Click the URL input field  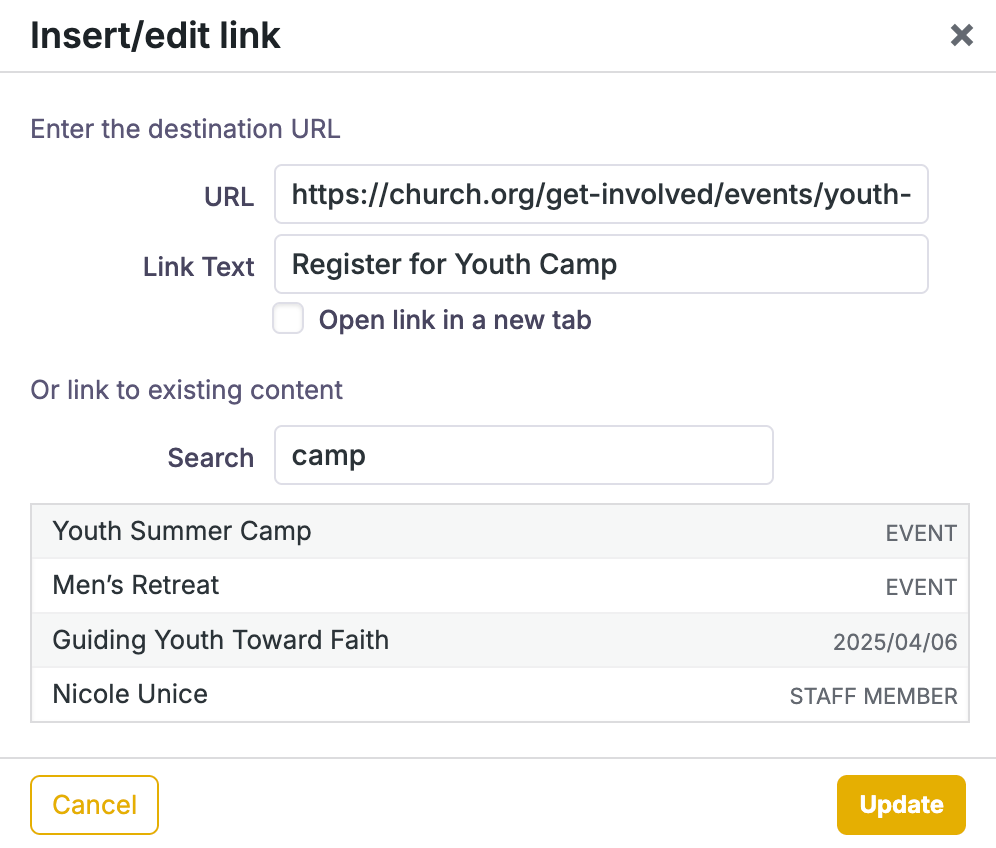601,194
